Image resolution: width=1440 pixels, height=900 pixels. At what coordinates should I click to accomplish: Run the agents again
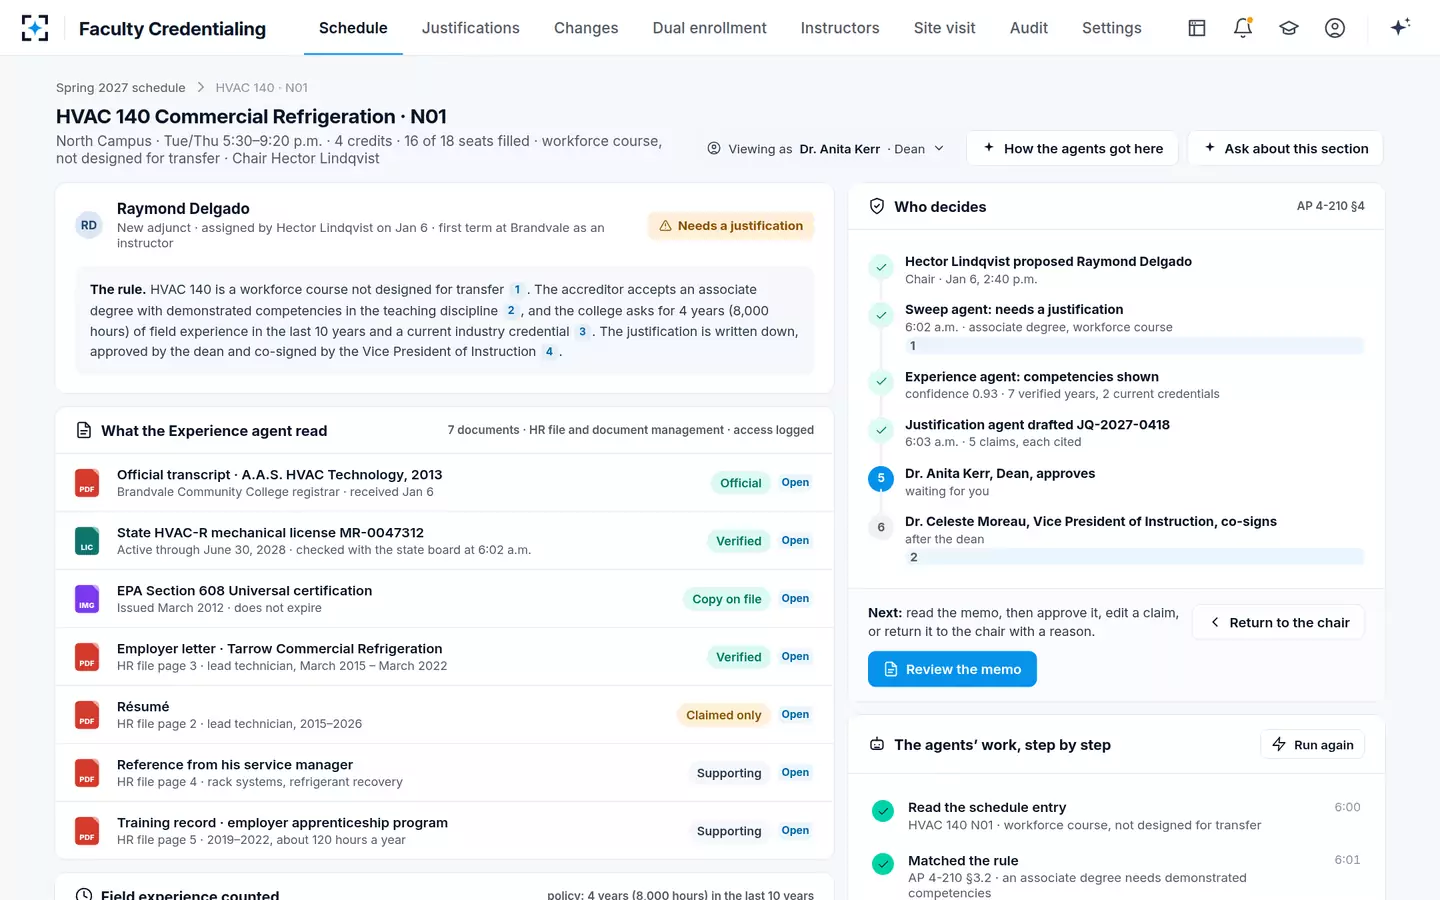click(x=1312, y=745)
